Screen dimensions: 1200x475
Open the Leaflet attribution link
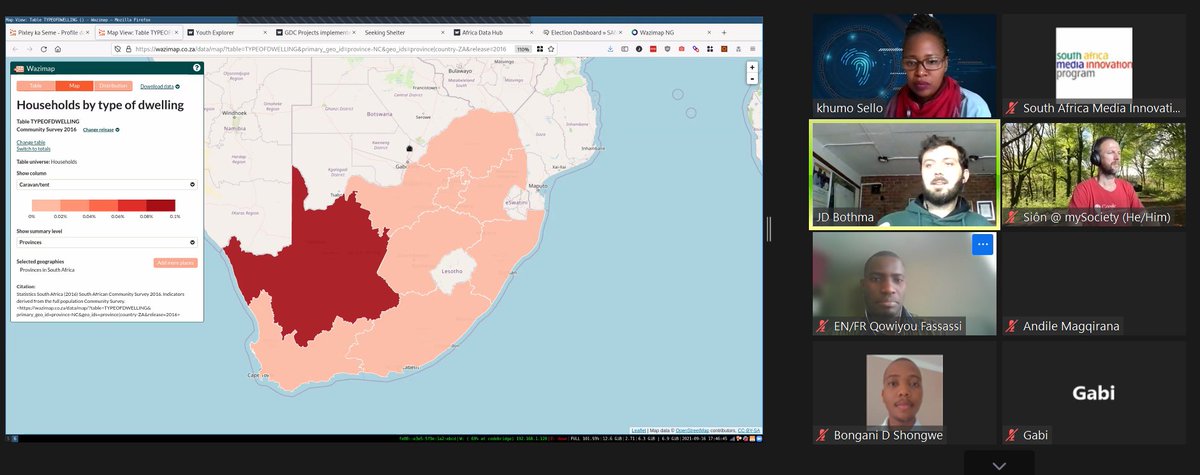638,430
